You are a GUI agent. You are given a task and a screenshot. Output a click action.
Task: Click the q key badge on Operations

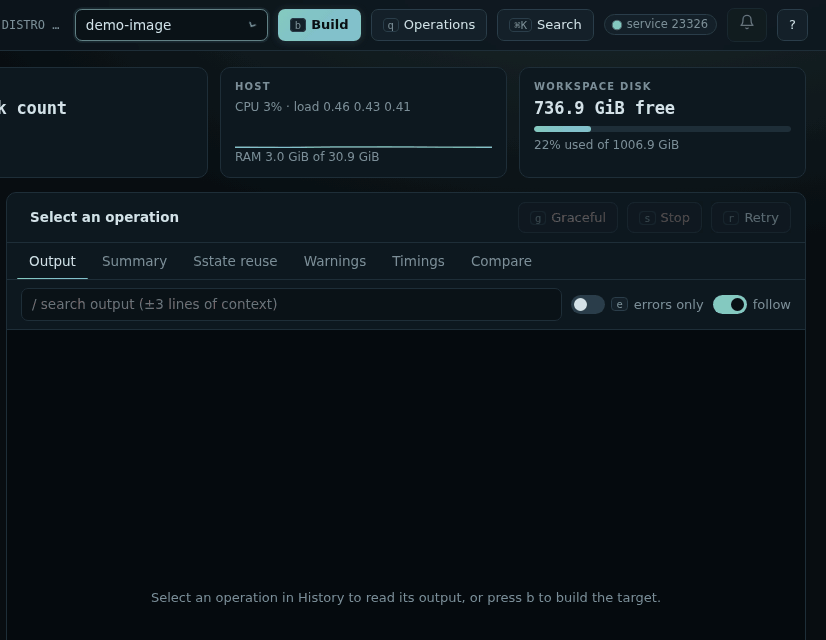390,25
